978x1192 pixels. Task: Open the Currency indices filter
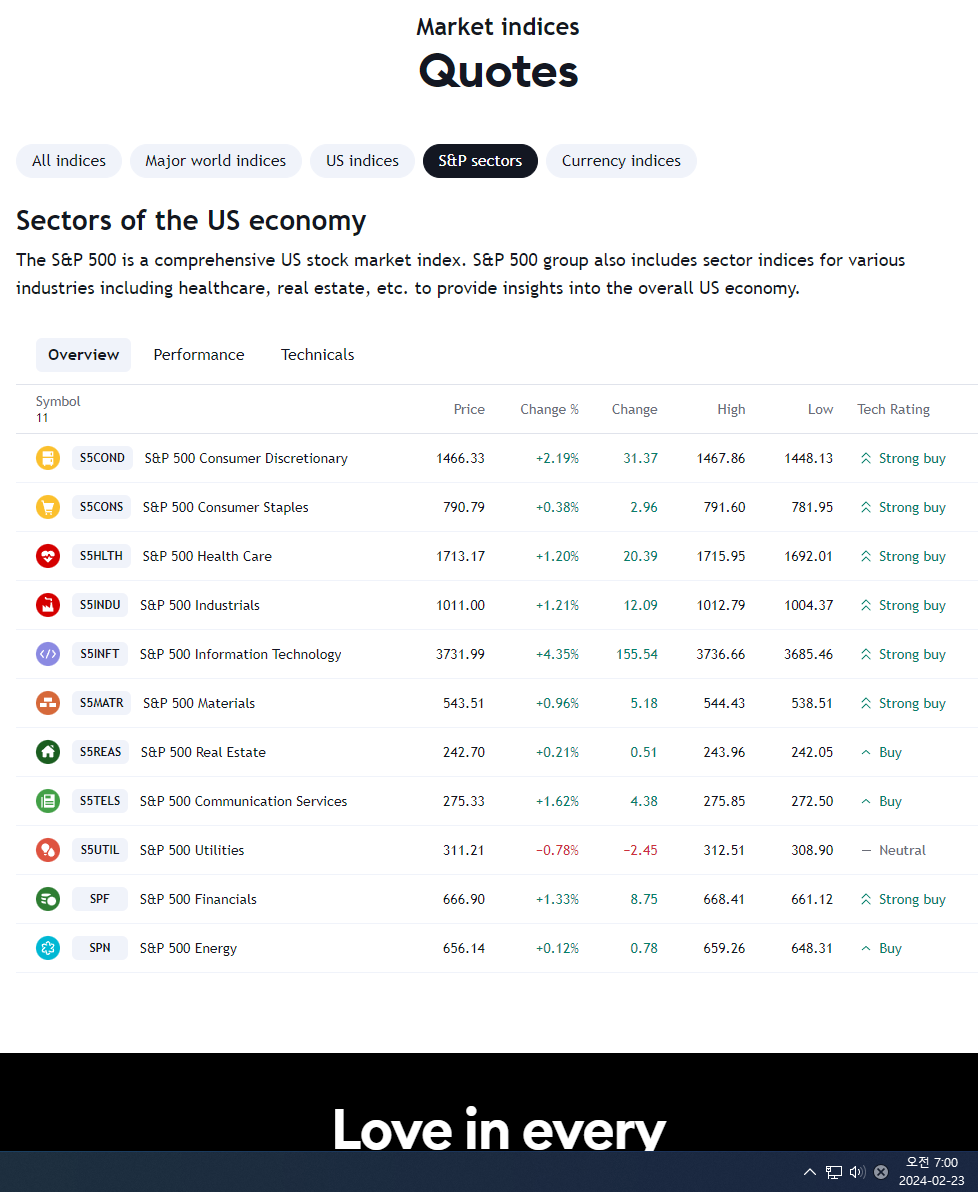[621, 161]
